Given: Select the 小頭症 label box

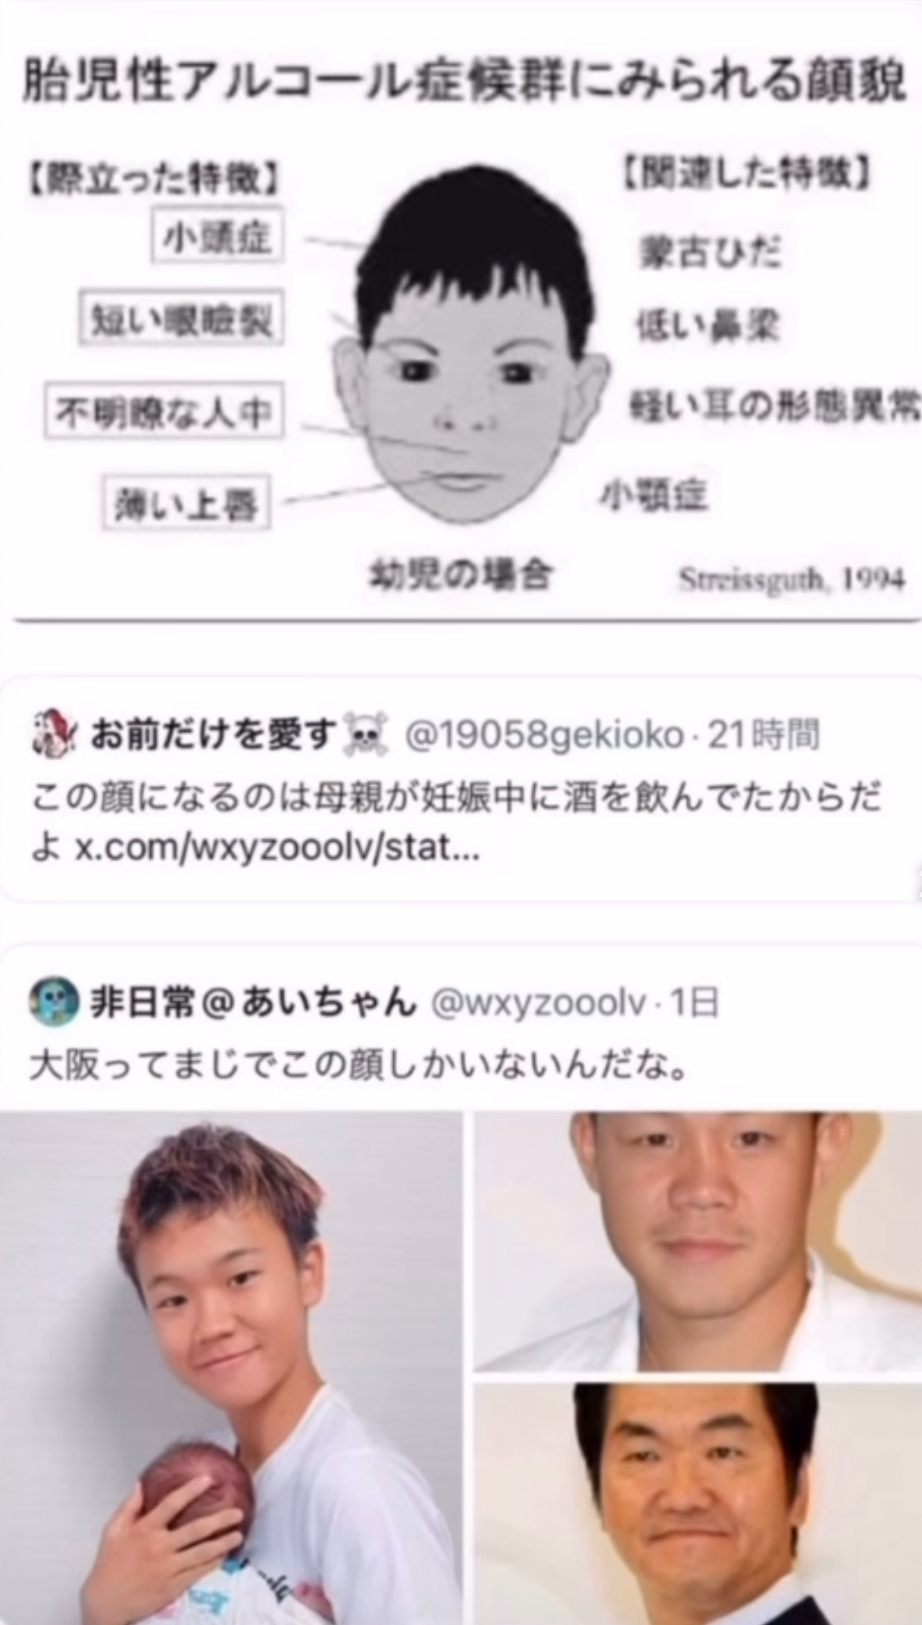Looking at the screenshot, I should click(217, 236).
